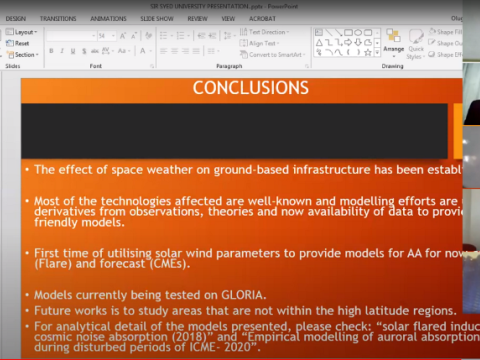Select the 5-Point Star shape

(368, 52)
